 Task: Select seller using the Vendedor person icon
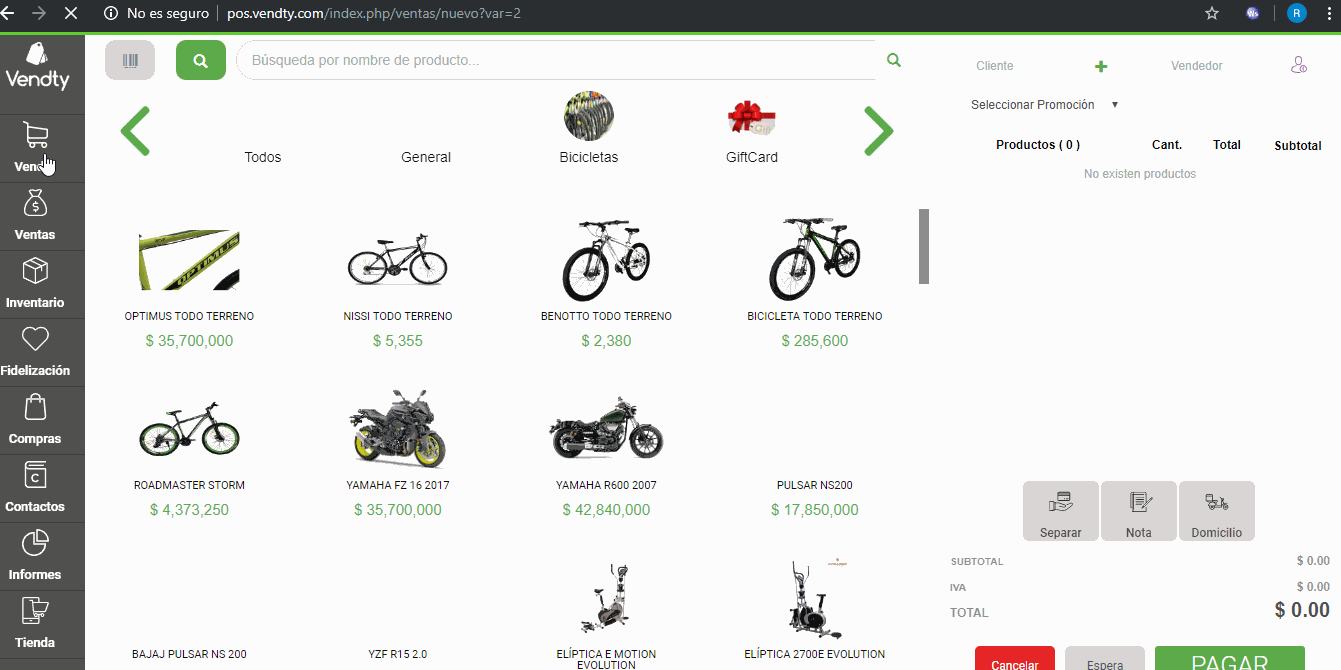click(1299, 66)
